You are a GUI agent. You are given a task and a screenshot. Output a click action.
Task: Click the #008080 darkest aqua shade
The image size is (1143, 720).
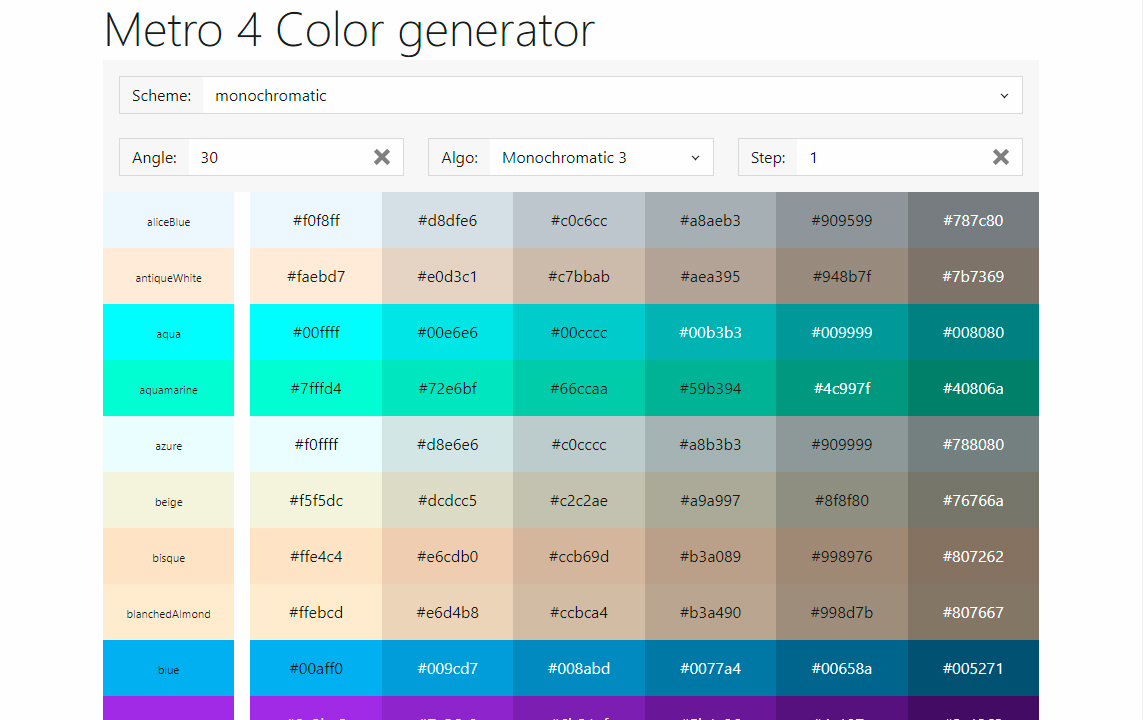tap(972, 332)
